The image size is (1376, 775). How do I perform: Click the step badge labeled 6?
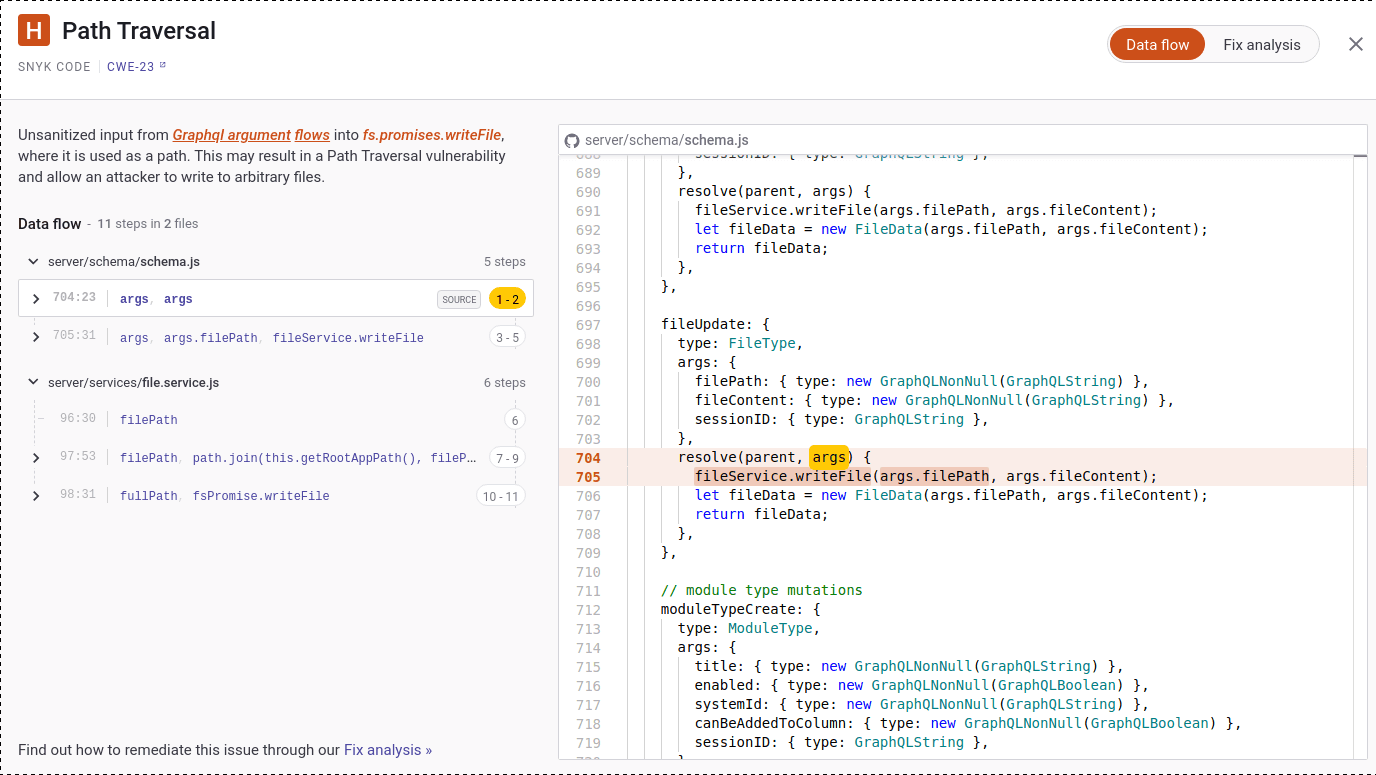(x=514, y=419)
